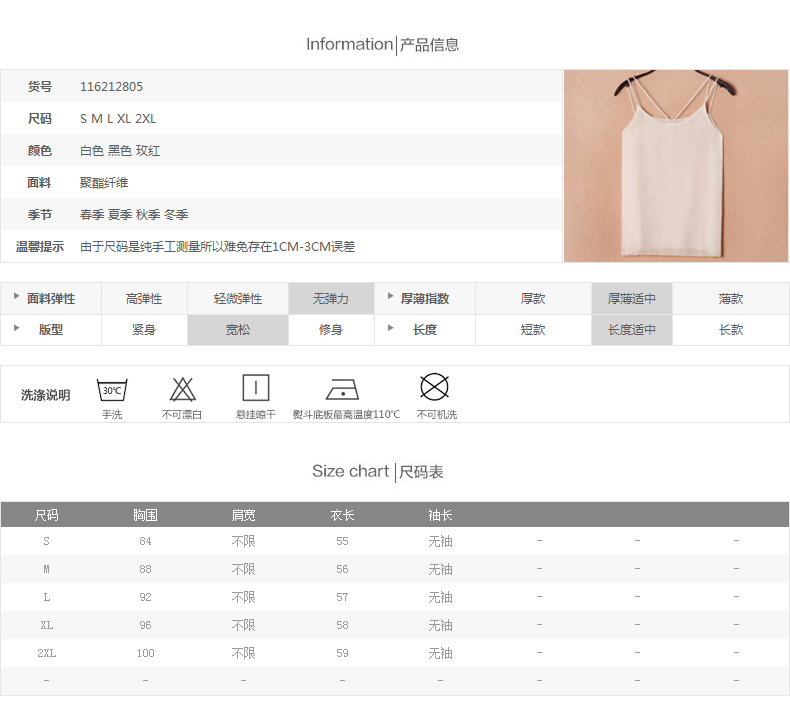Screen dimensions: 790x726
Task: Click the hang-to-dry square icon
Action: click(256, 388)
